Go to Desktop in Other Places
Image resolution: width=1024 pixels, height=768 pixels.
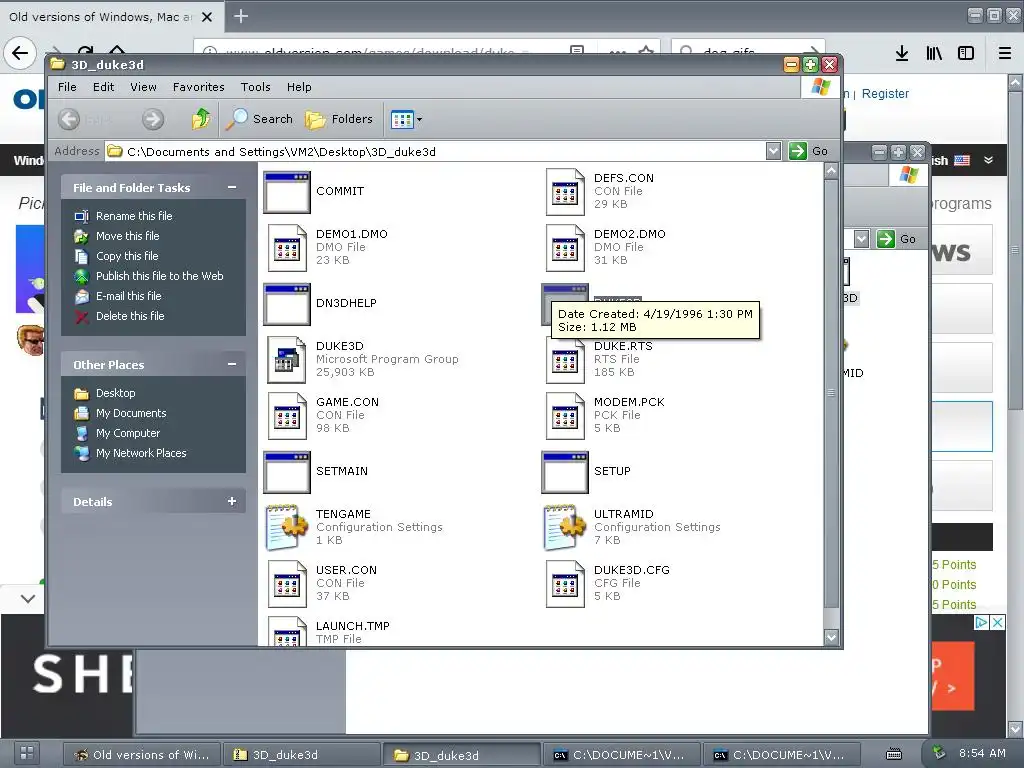[x=116, y=393]
